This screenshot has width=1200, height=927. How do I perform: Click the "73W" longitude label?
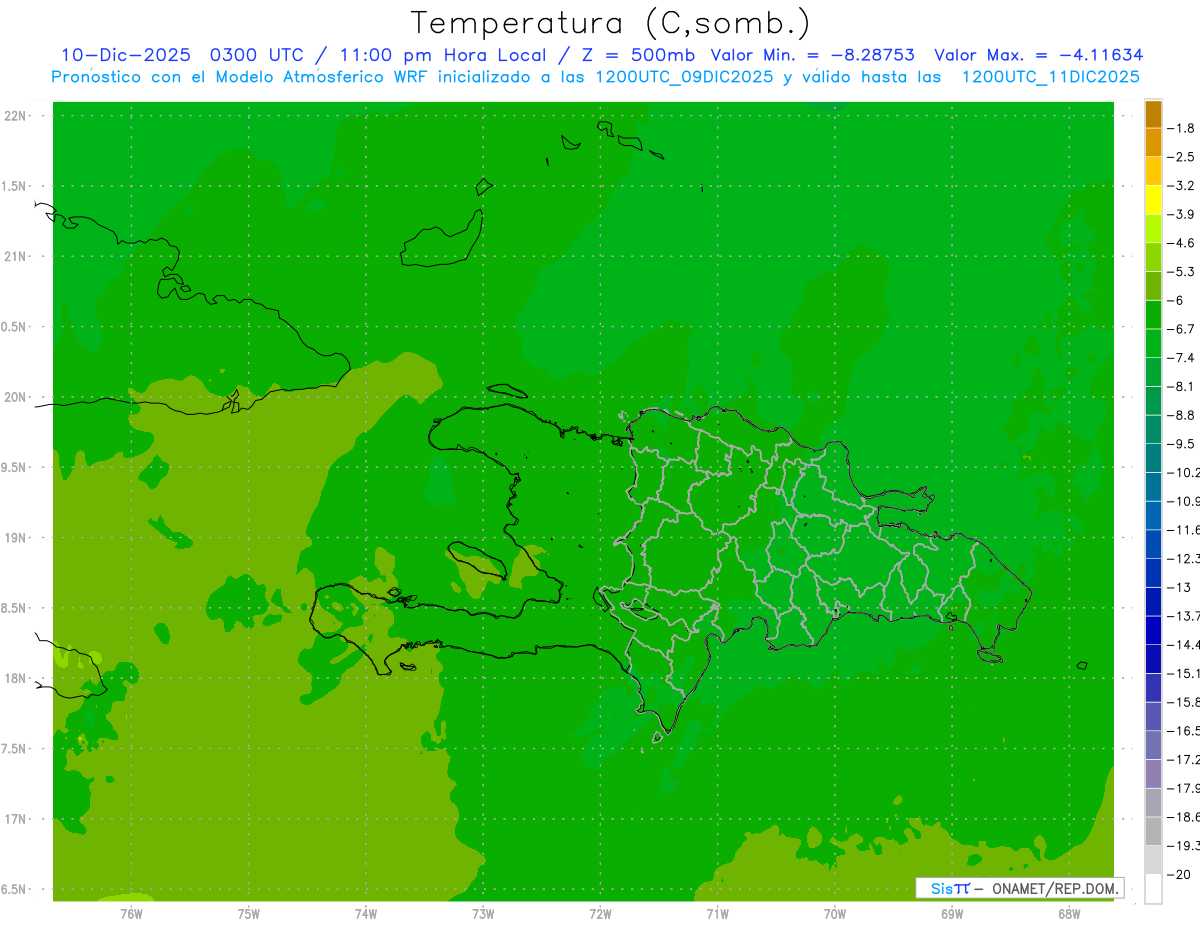[483, 913]
